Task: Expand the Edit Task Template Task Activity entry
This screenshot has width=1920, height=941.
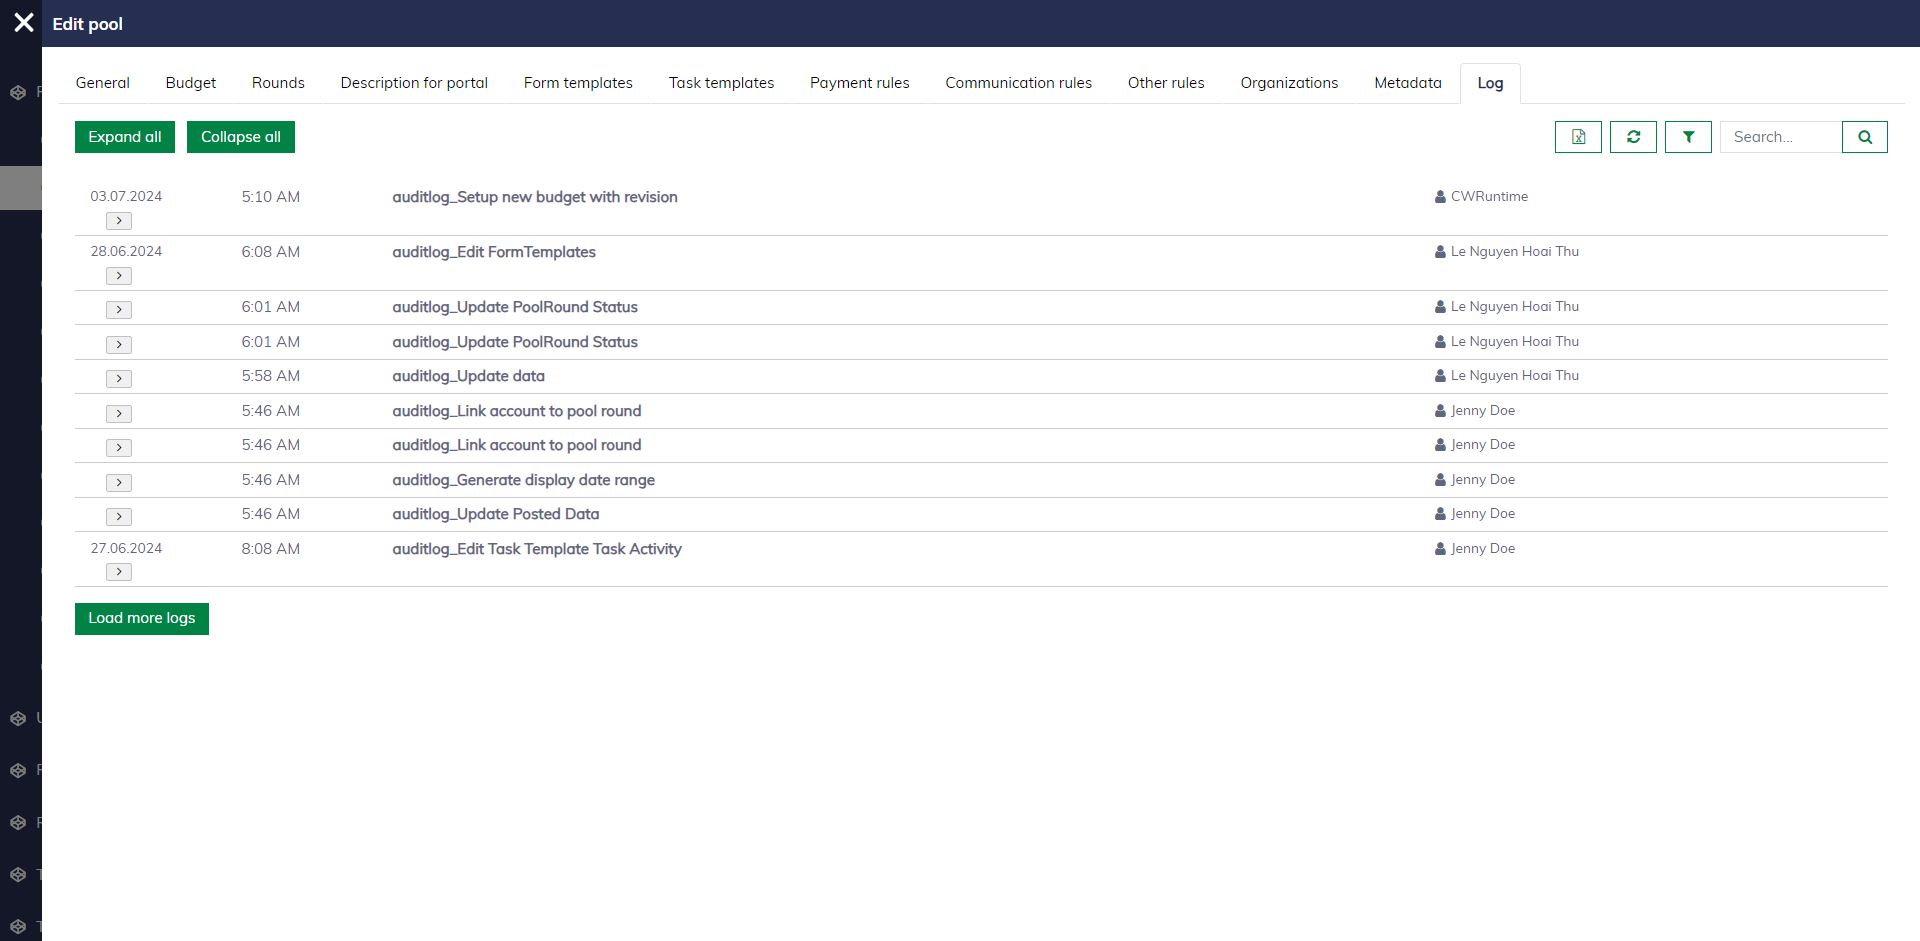Action: pyautogui.click(x=119, y=572)
